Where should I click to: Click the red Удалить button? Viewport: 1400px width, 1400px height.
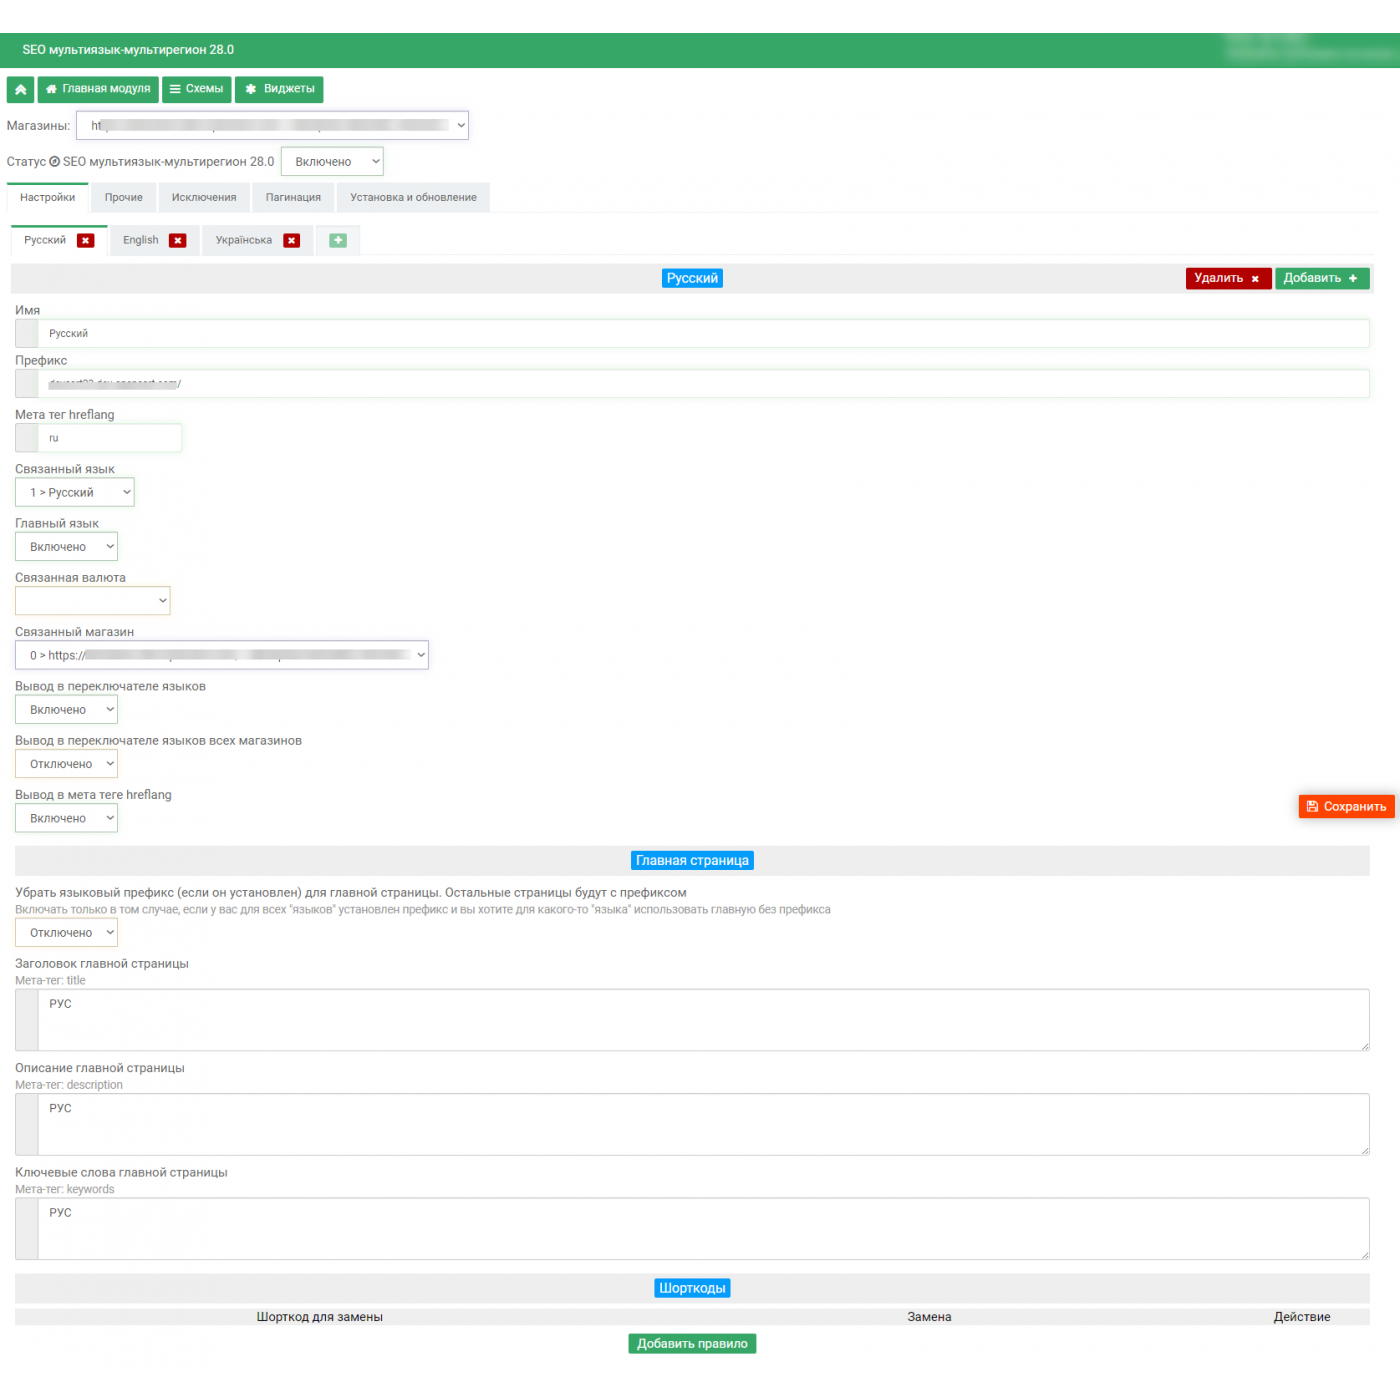pyautogui.click(x=1227, y=279)
